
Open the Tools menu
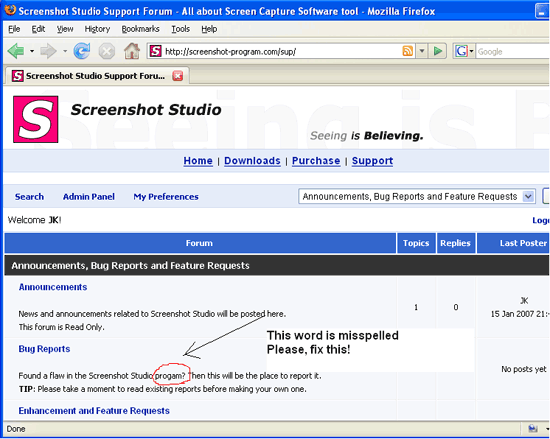tap(181, 29)
